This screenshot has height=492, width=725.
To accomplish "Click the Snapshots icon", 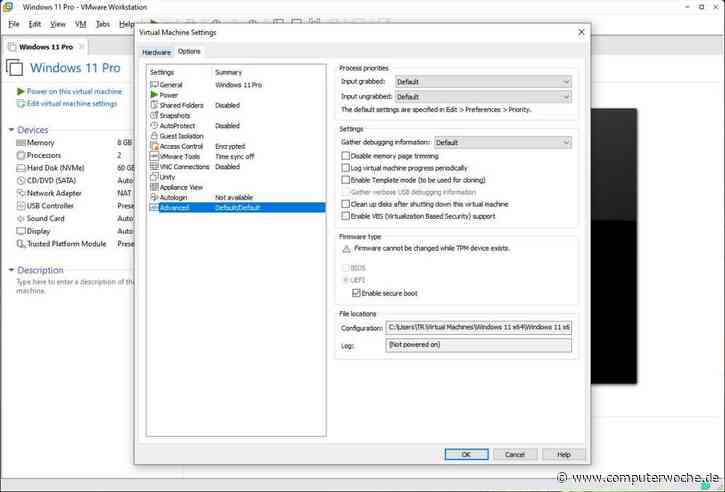I will point(154,115).
